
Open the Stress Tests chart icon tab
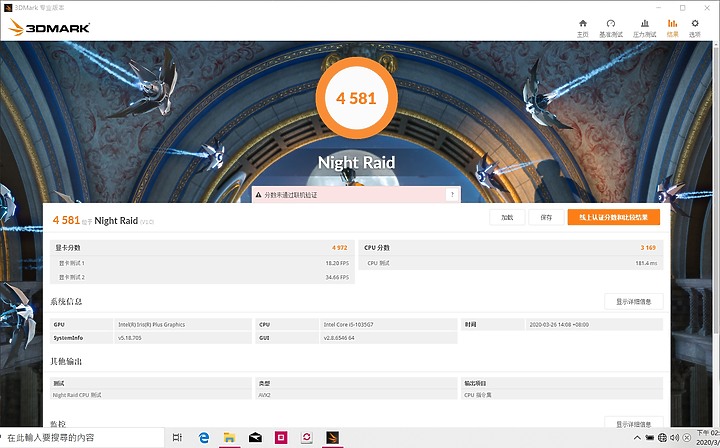pos(645,28)
